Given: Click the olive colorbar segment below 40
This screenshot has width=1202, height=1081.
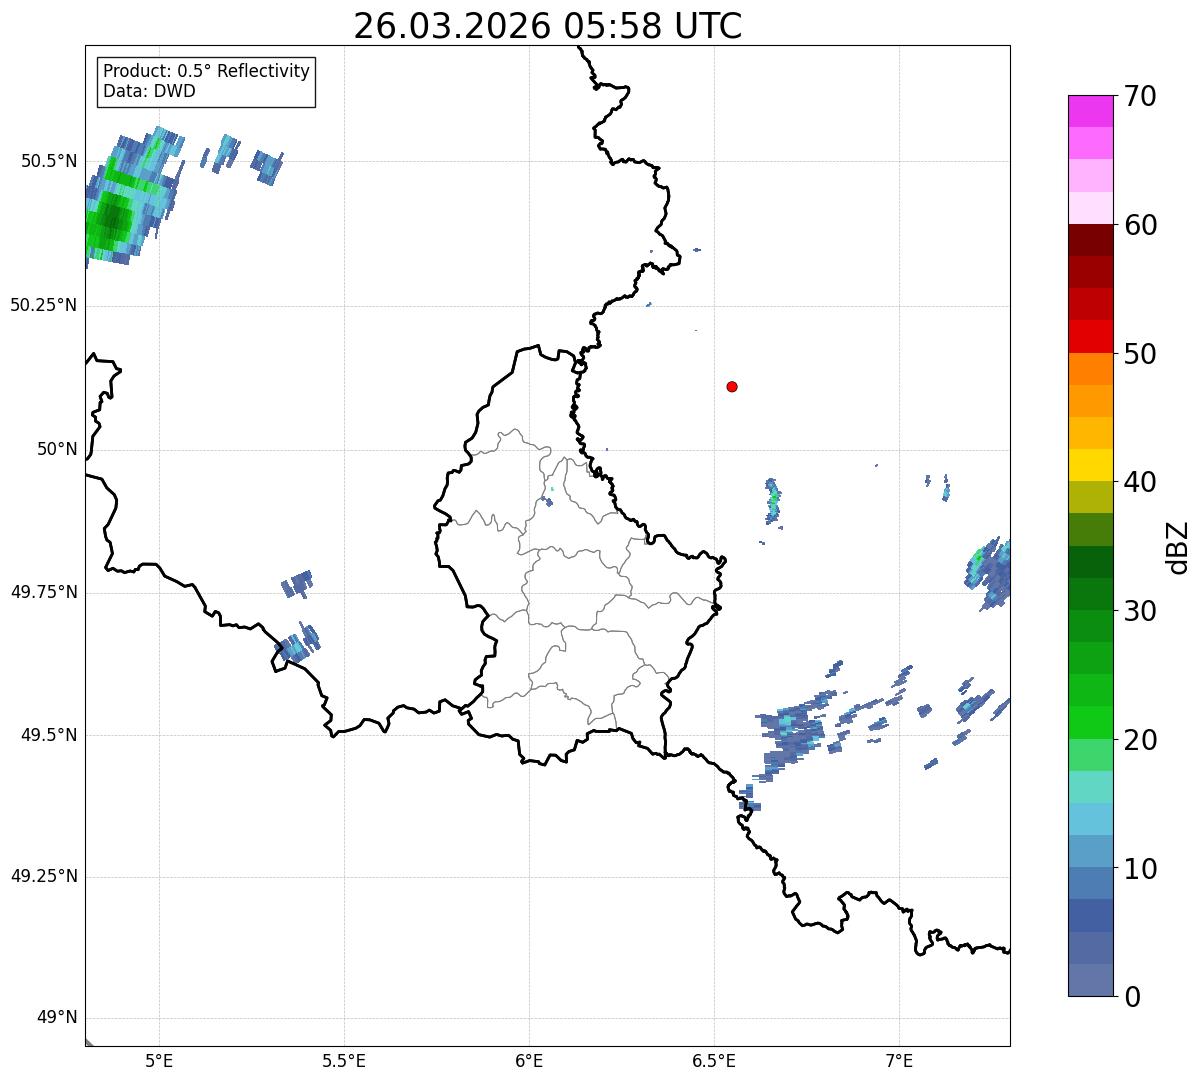Looking at the screenshot, I should point(1090,497).
